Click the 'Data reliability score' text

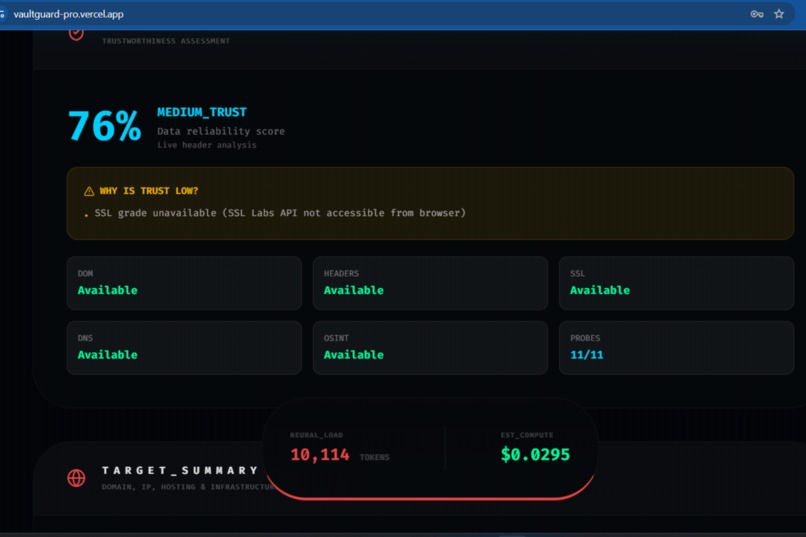coord(221,132)
